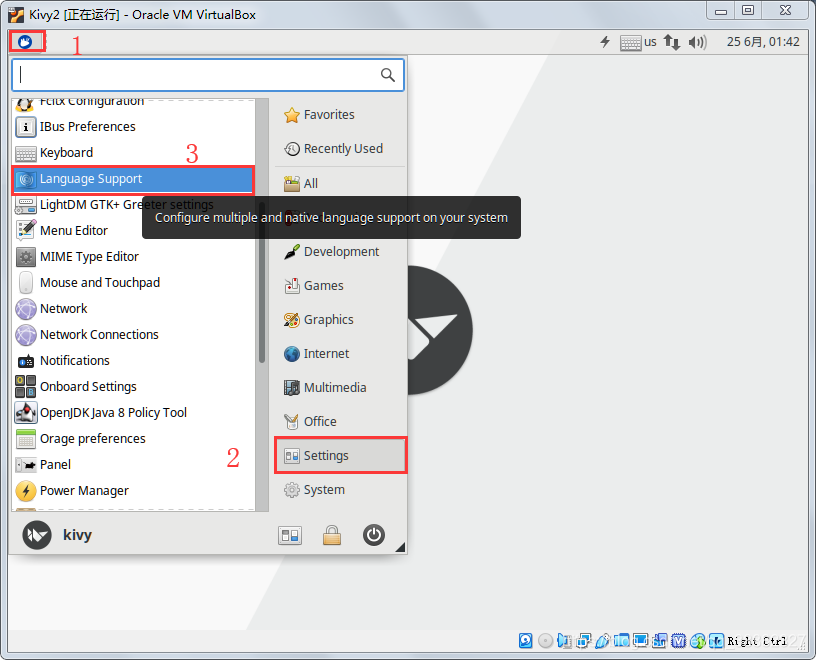Image resolution: width=816 pixels, height=660 pixels.
Task: Click the kivy username label
Action: pos(78,535)
